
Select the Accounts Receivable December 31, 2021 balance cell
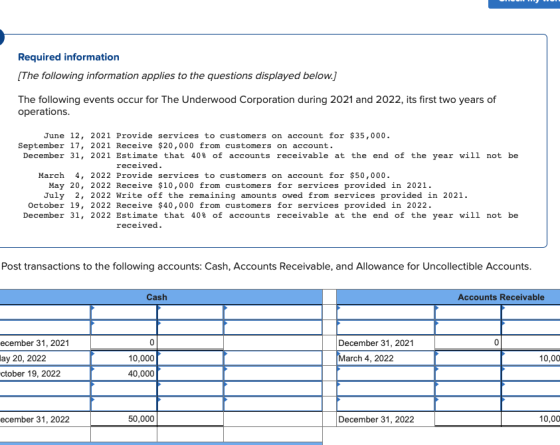(468, 343)
